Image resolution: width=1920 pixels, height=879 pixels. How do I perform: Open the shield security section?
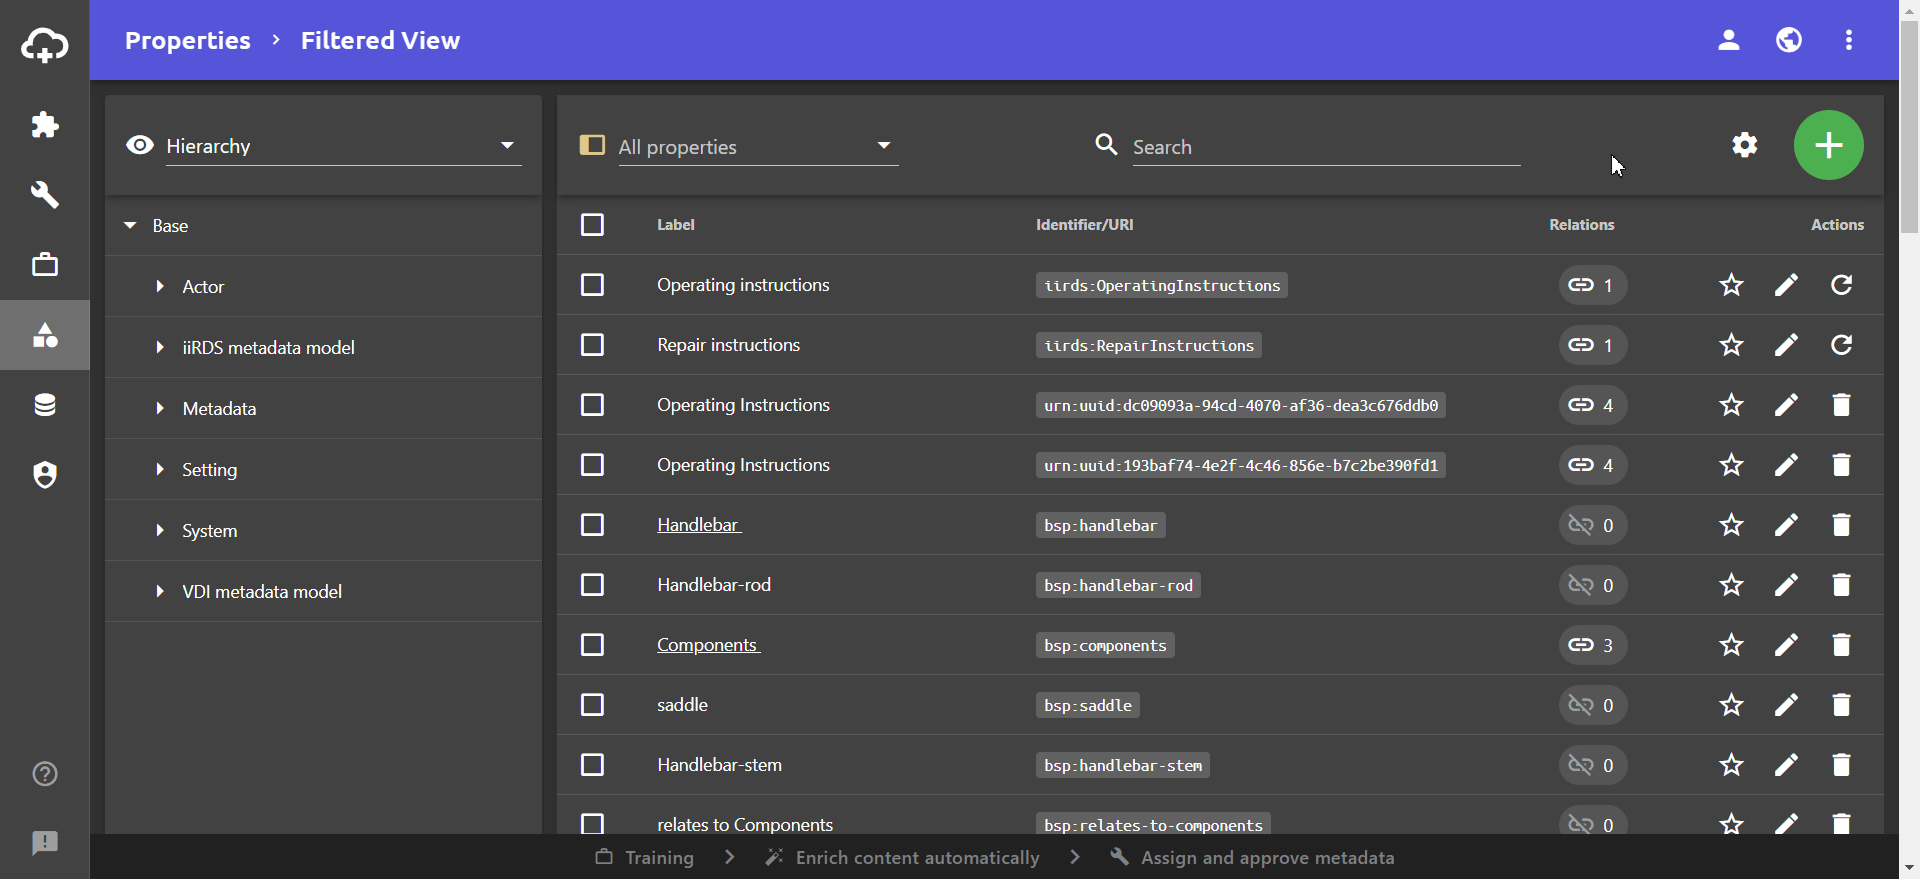[x=45, y=475]
